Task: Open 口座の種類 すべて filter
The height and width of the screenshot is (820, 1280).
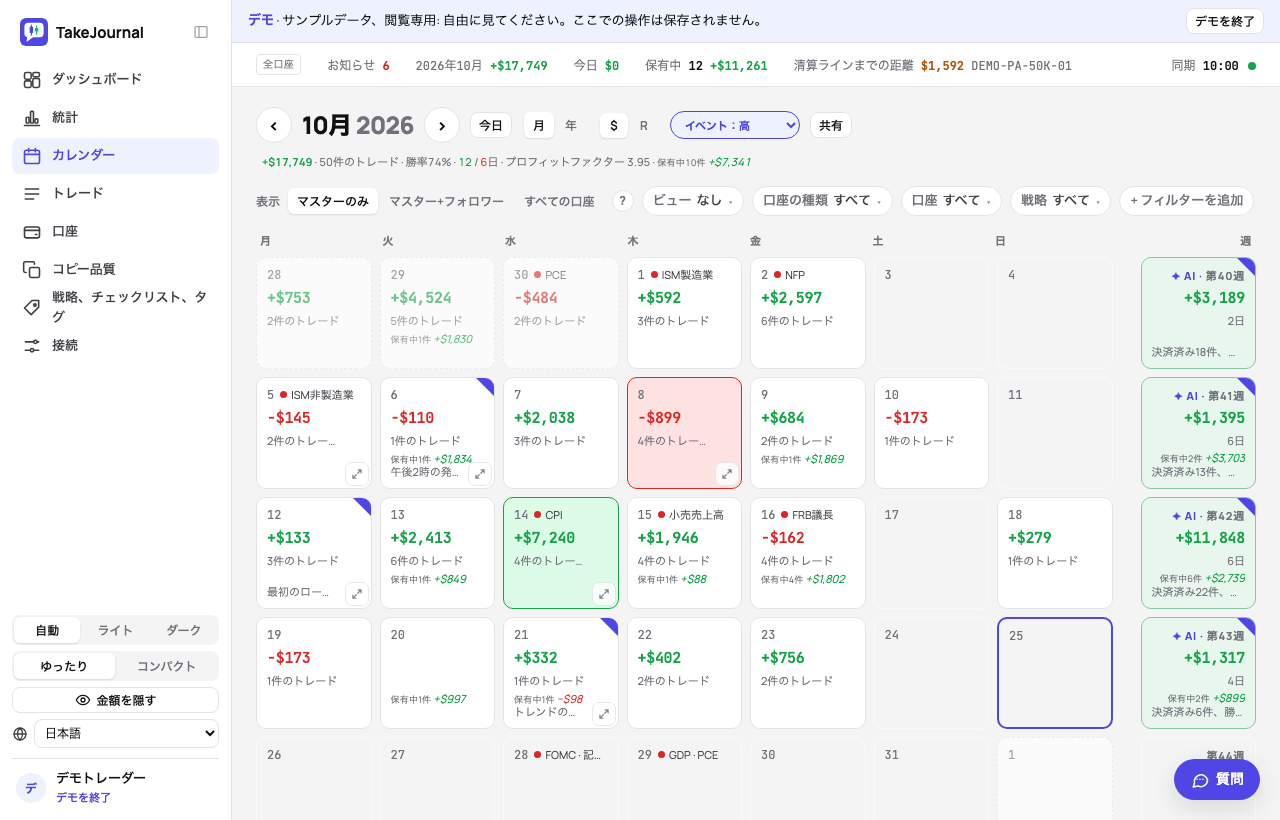Action: (x=823, y=201)
